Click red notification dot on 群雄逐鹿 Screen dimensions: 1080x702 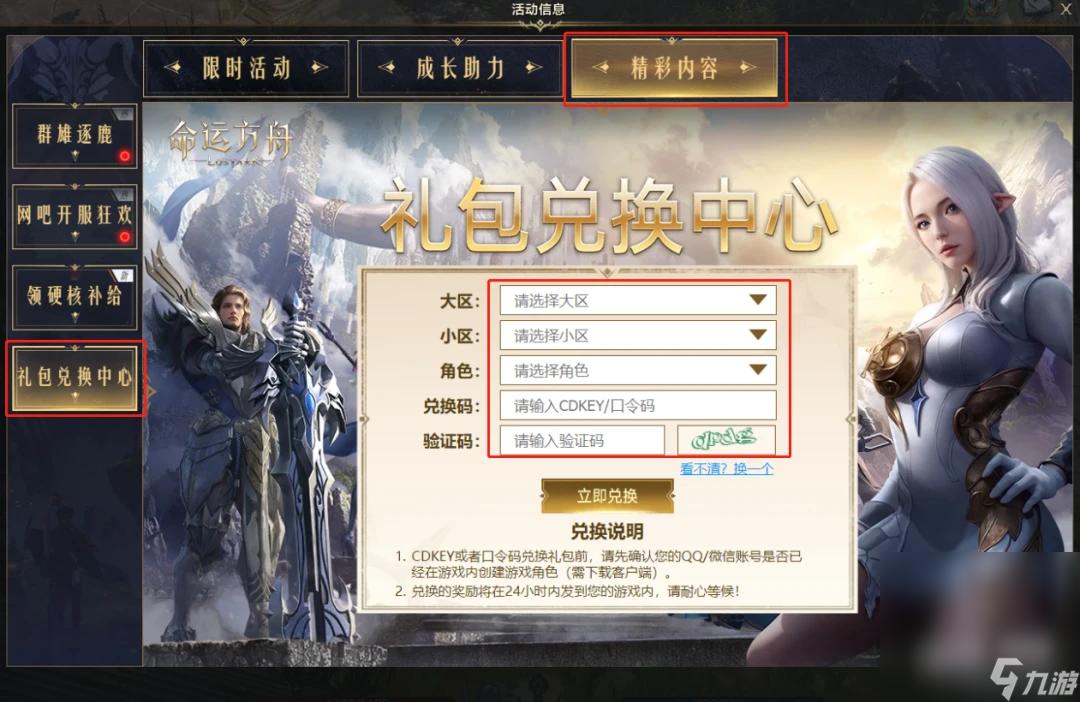pos(125,156)
